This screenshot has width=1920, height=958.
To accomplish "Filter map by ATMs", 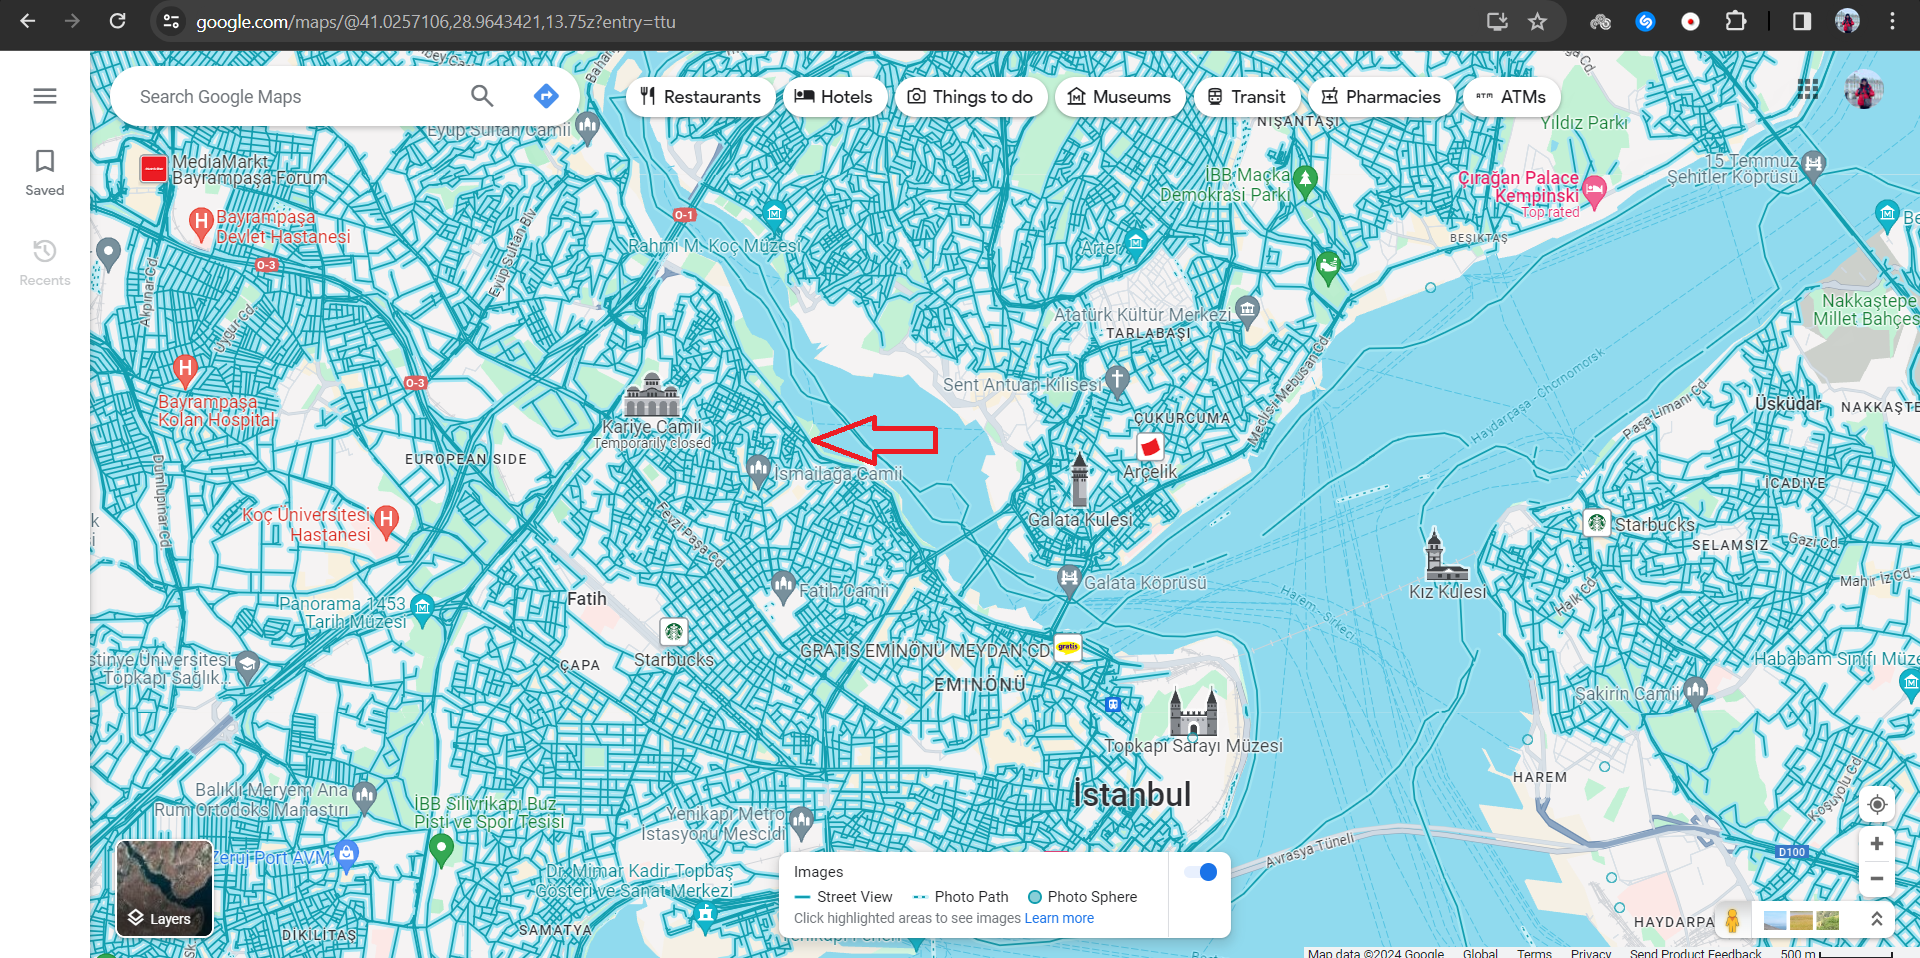I will tap(1511, 97).
